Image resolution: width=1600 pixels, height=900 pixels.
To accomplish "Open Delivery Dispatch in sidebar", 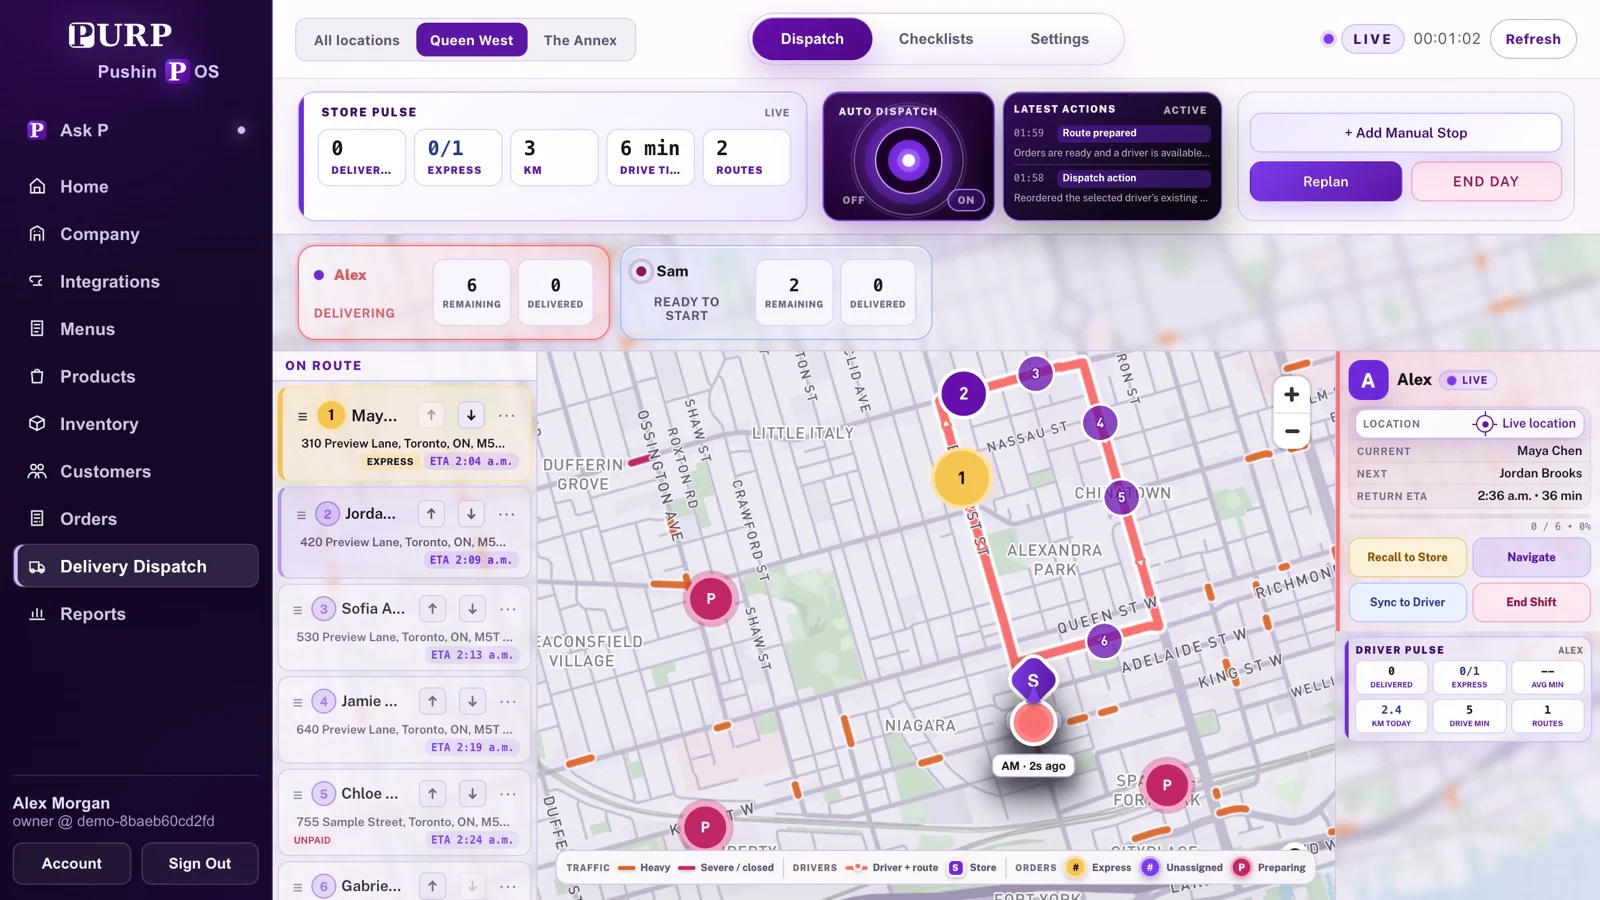I will click(x=136, y=566).
